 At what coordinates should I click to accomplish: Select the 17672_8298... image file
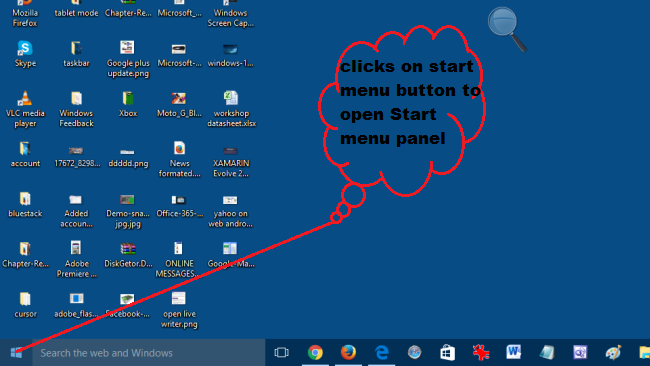(77, 157)
